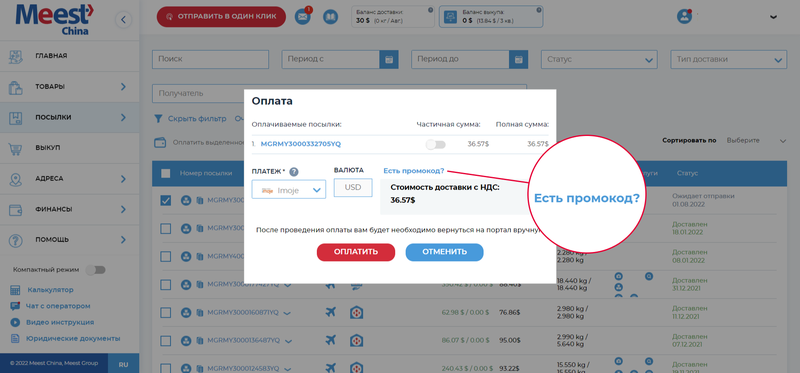Image resolution: width=800 pixels, height=373 pixels.
Task: Click Скрыть фильтр link
Action: click(197, 119)
